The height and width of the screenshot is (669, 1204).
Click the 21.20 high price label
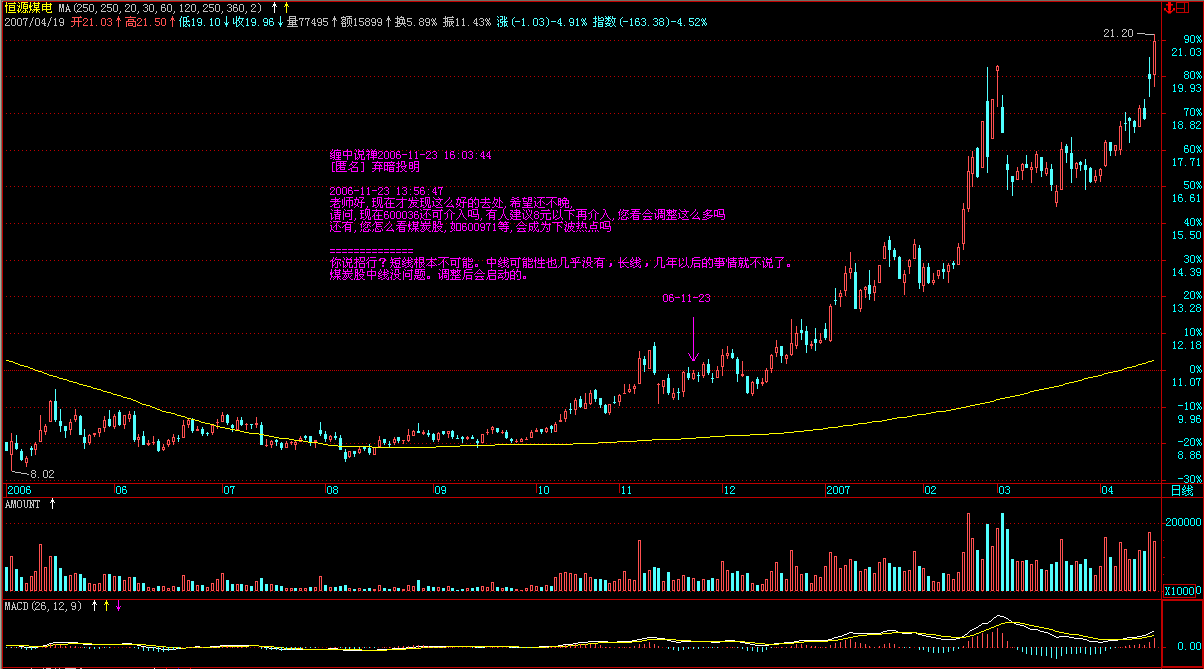pyautogui.click(x=1118, y=33)
